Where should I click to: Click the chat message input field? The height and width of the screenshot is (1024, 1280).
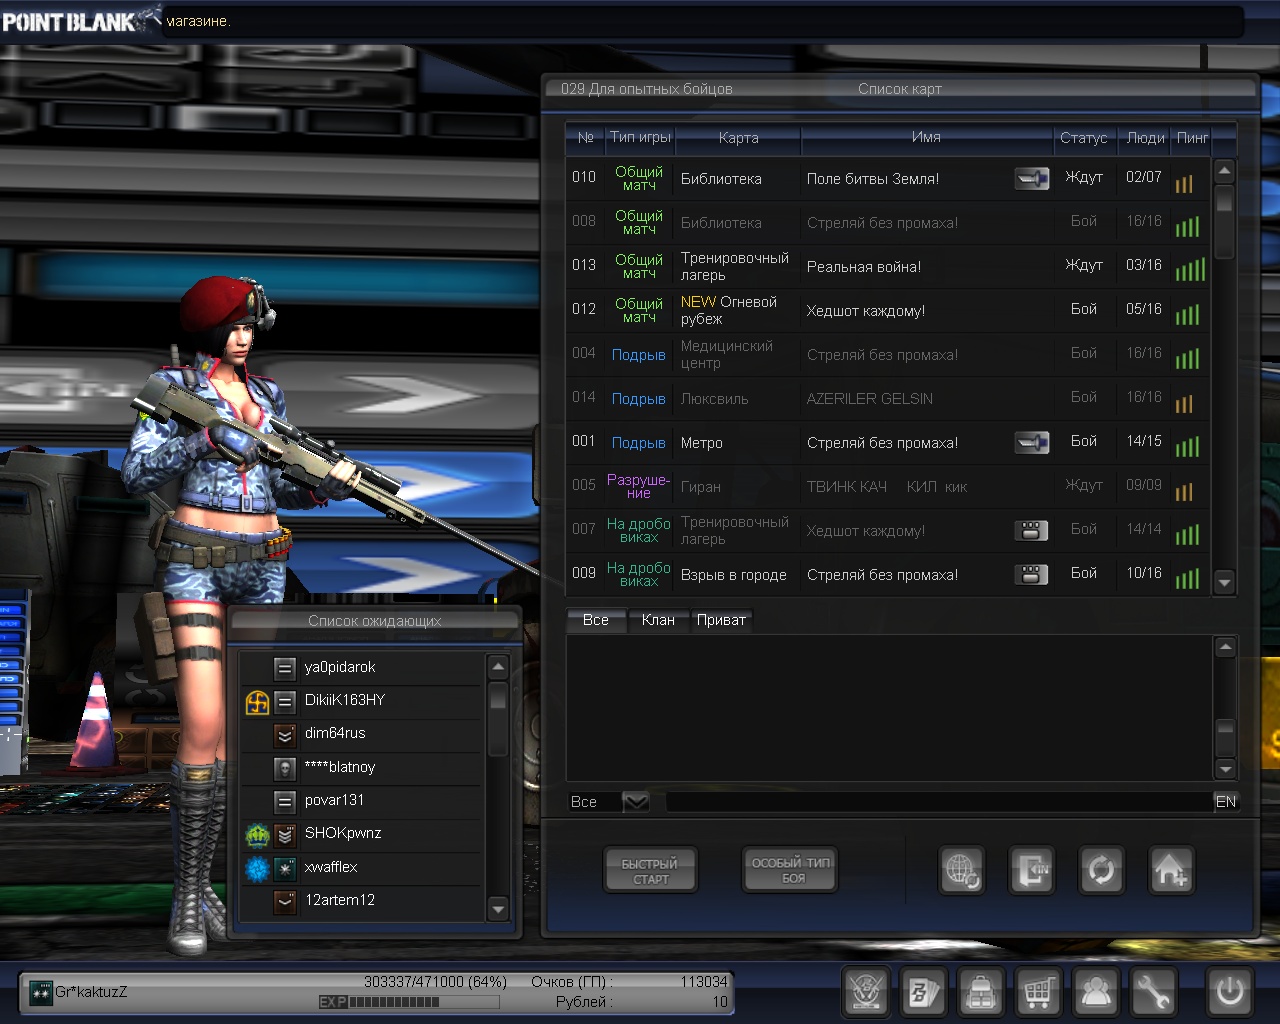pyautogui.click(x=939, y=802)
